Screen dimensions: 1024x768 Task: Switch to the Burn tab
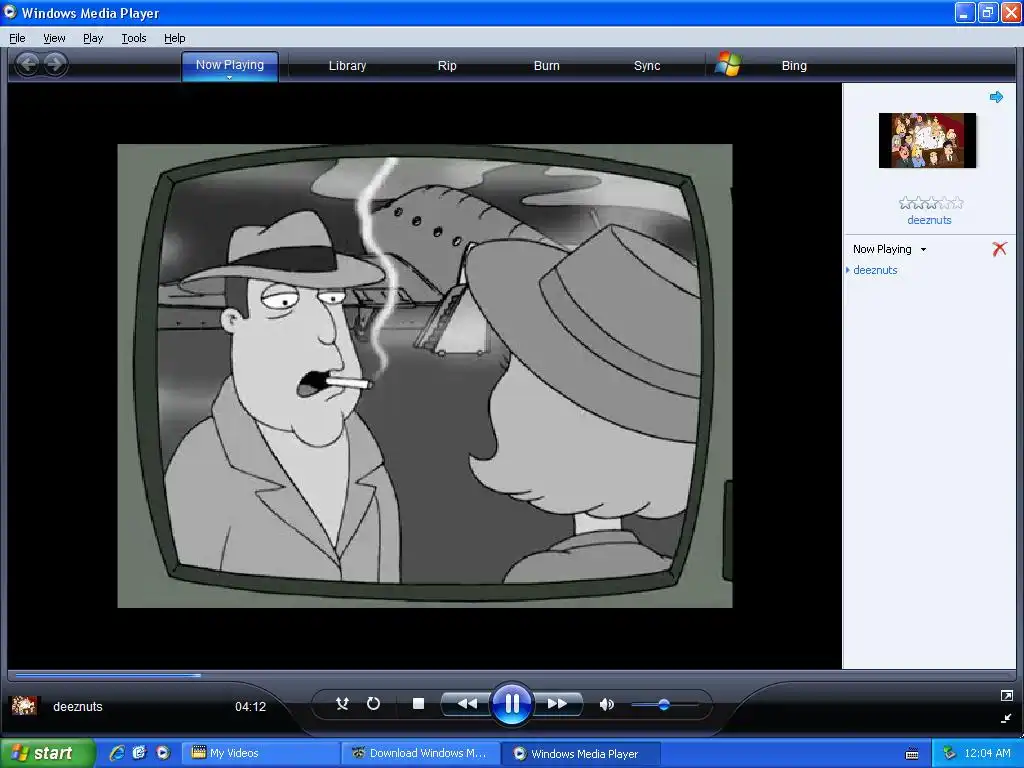pos(547,65)
